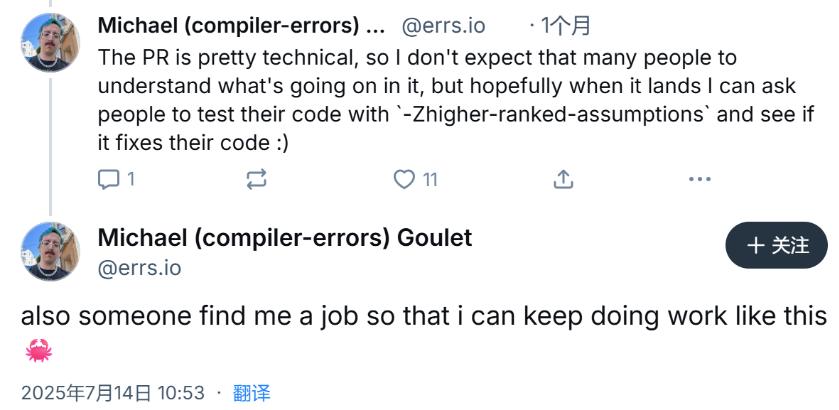The image size is (839, 410).
Task: Like the post with the heart icon
Action: tap(404, 179)
